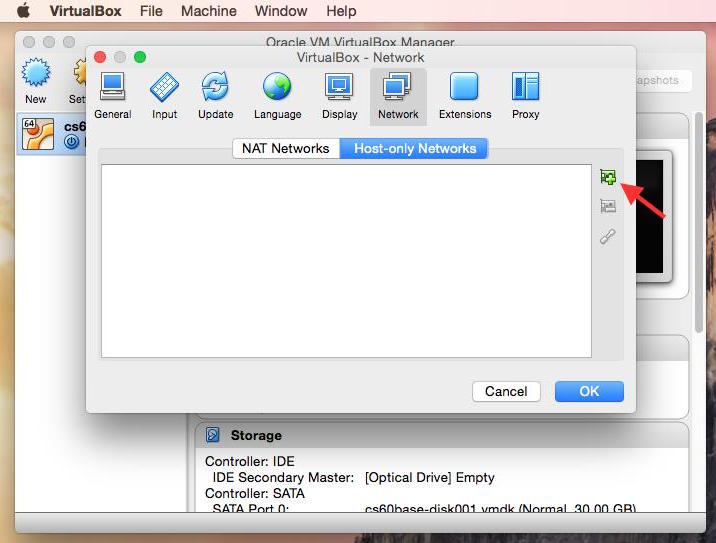Open the Proxy preferences pane
Screen dimensions: 716x543
click(x=525, y=96)
